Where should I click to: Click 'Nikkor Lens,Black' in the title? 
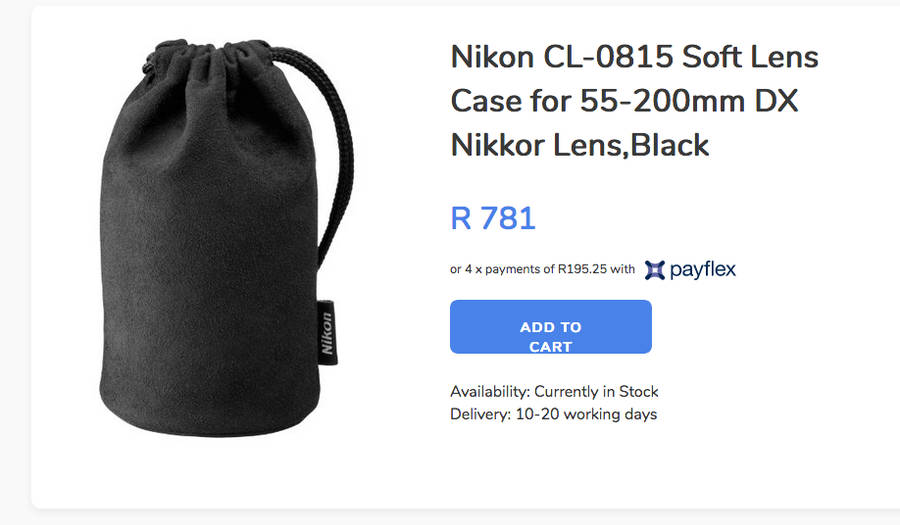point(580,145)
